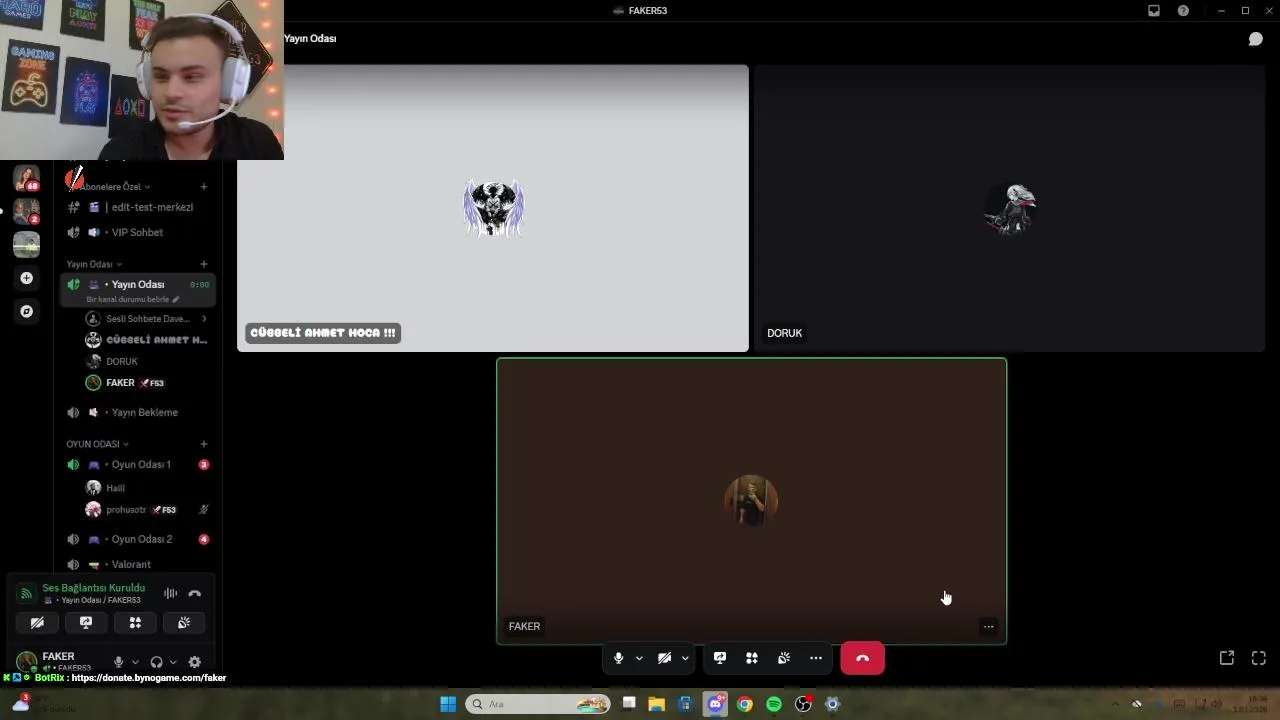The image size is (1280, 720).
Task: Open soundboard from call control bar
Action: (784, 658)
